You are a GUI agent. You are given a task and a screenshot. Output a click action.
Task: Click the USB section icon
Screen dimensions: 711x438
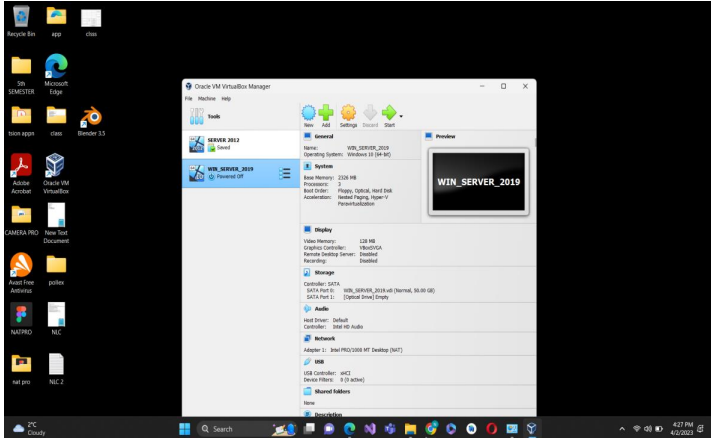coord(307,361)
